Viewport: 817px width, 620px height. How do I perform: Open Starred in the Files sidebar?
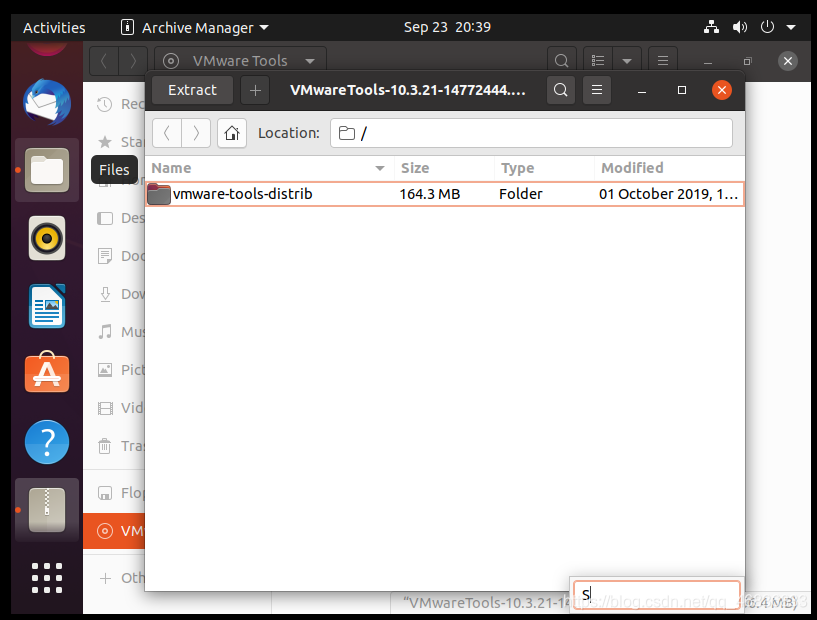[115, 142]
